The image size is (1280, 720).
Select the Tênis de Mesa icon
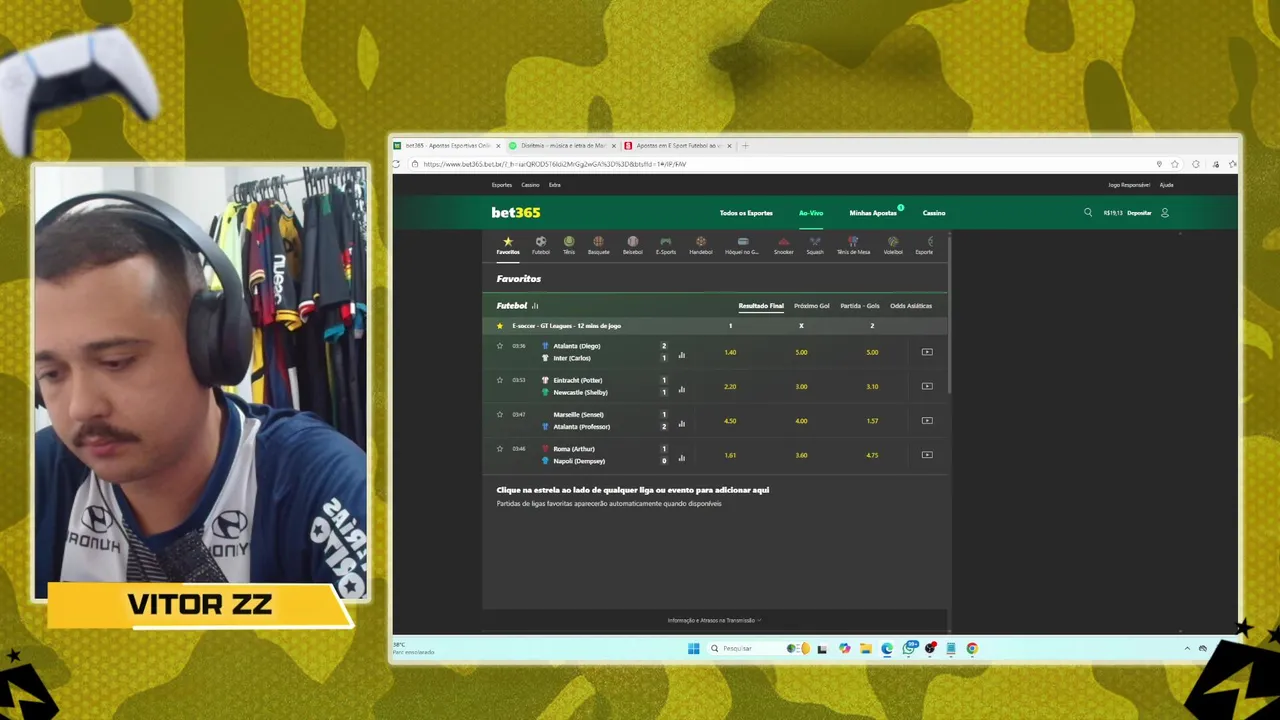tap(853, 245)
